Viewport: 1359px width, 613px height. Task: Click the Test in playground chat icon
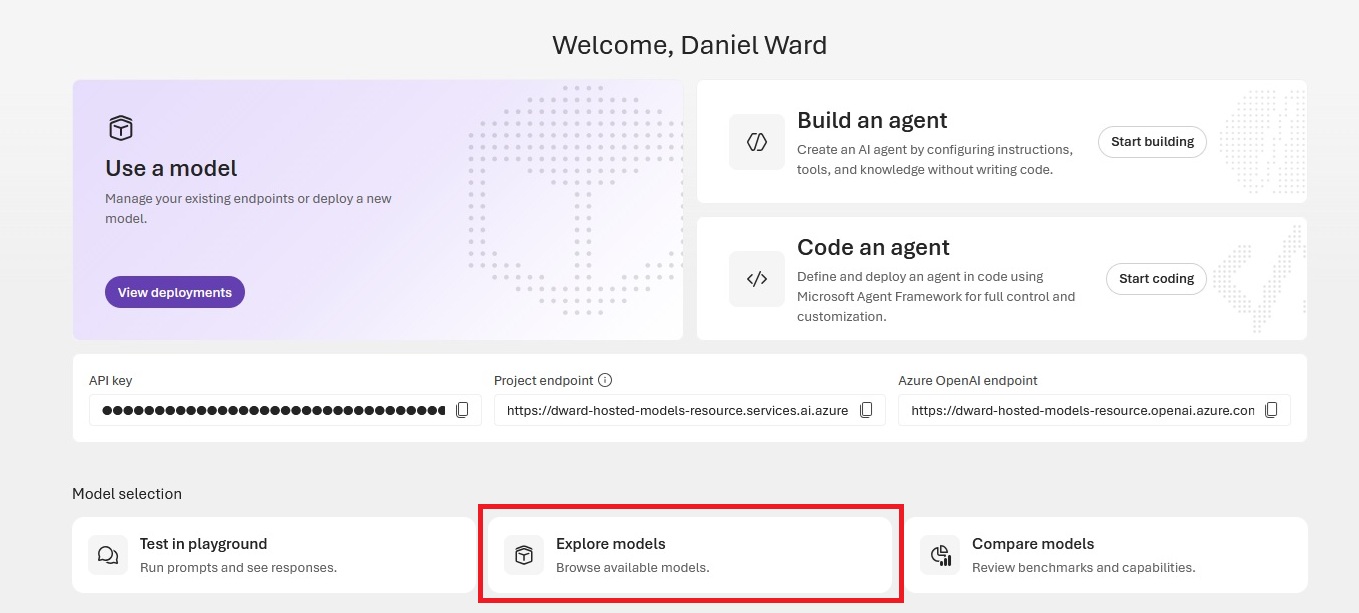pos(108,555)
